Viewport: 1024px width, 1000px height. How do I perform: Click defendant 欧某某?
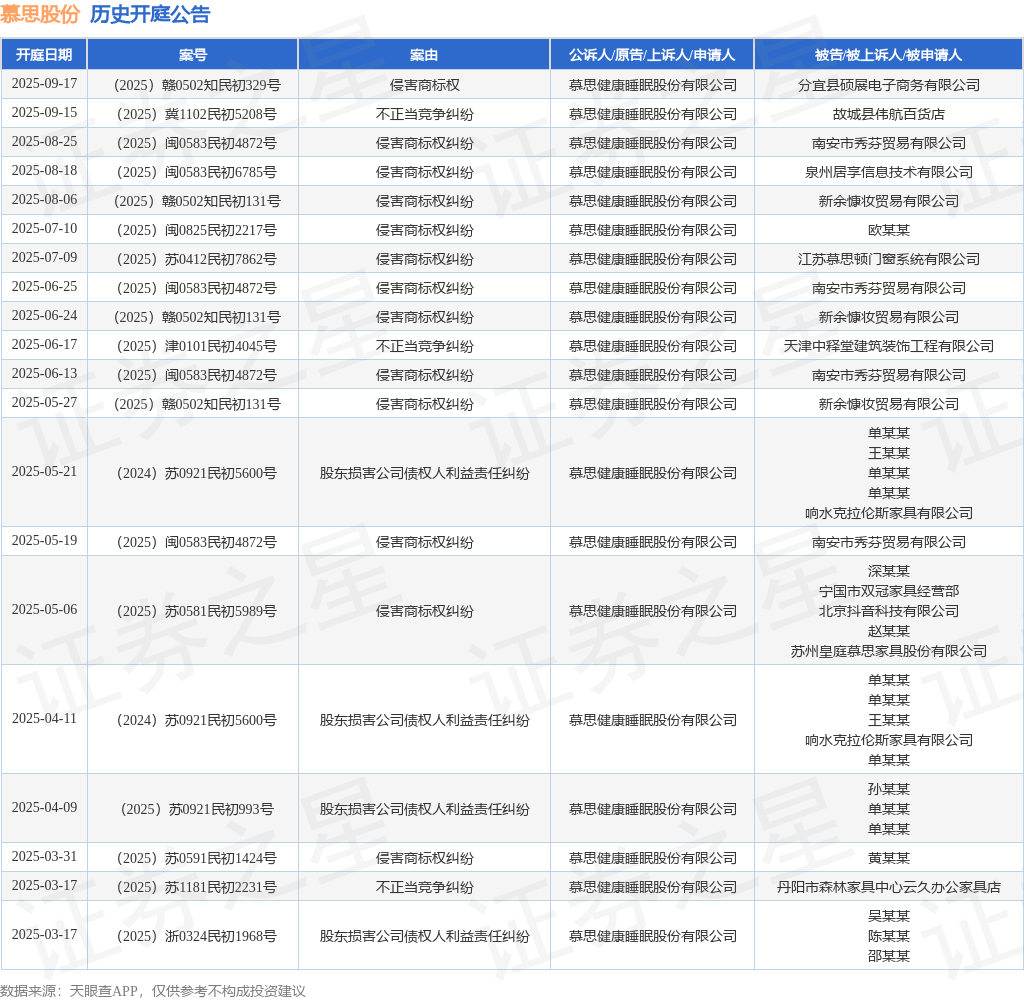point(889,231)
